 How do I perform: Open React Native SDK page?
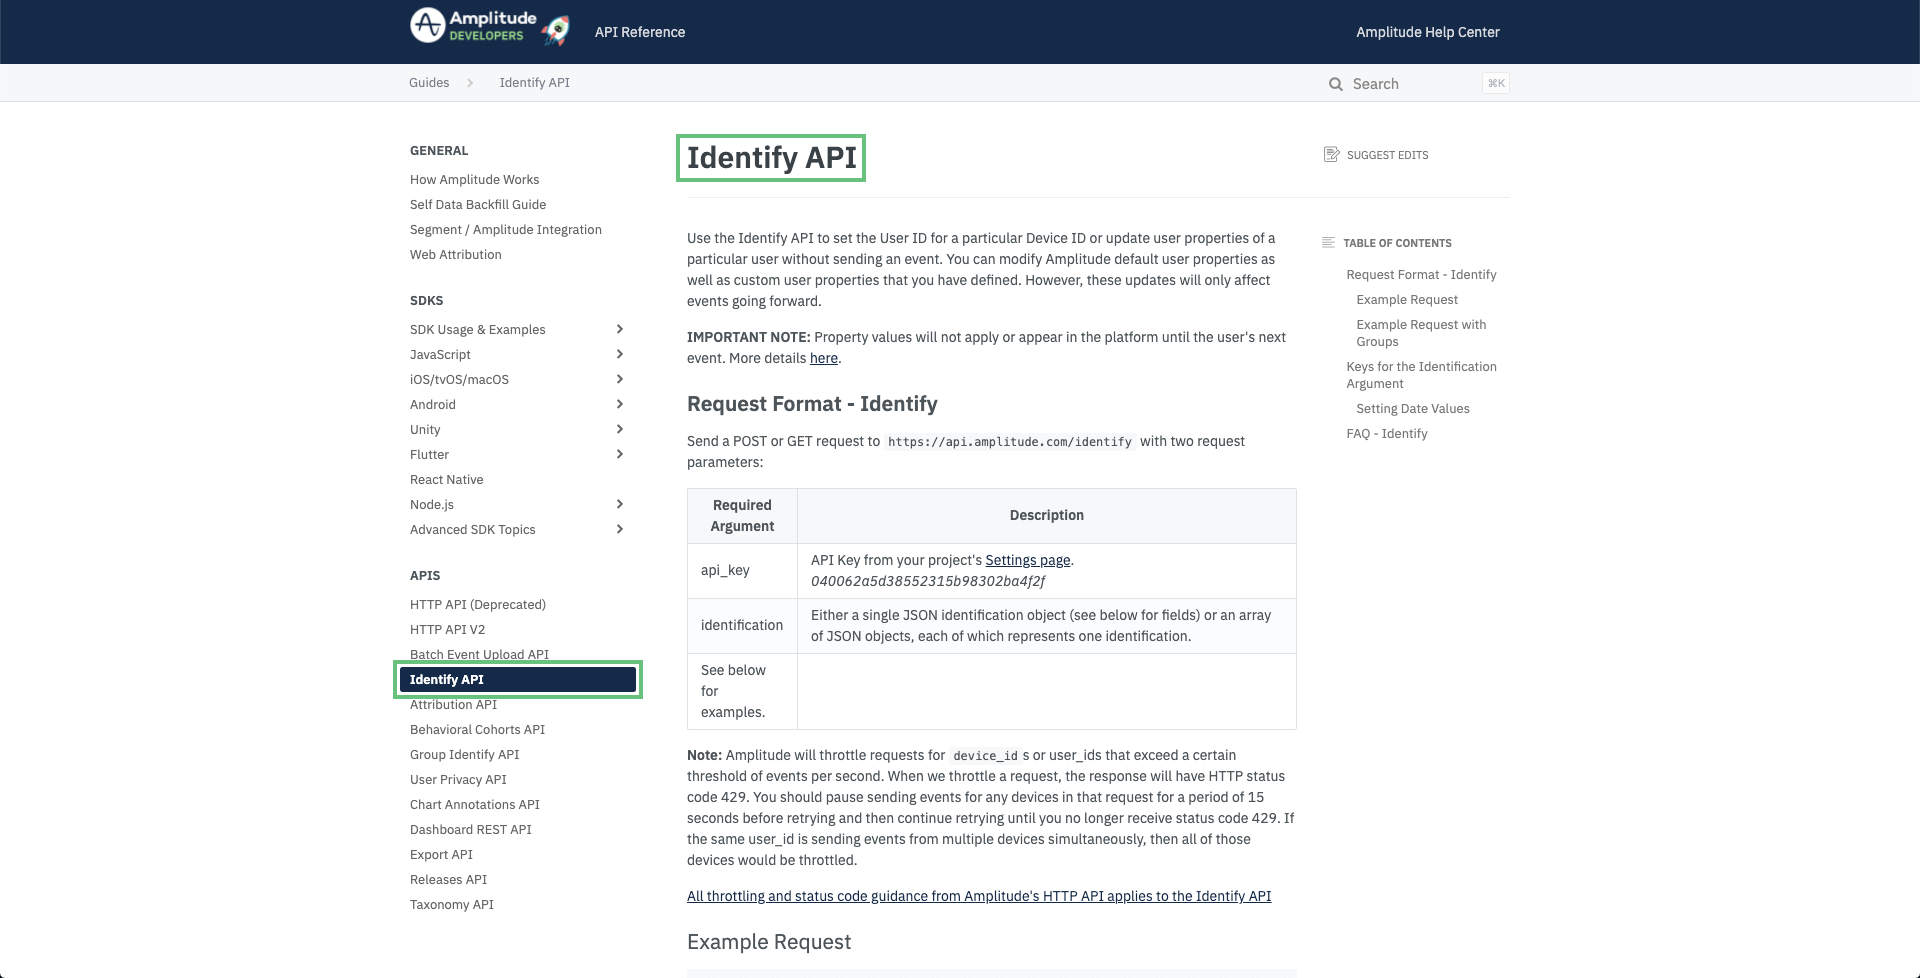click(x=446, y=479)
